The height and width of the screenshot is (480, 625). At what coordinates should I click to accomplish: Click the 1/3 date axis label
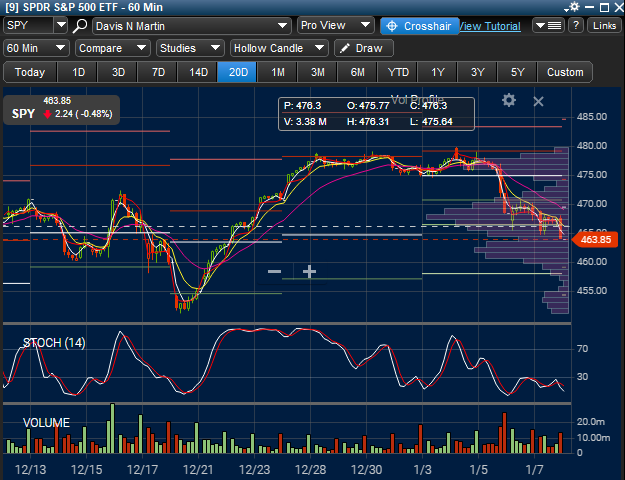pyautogui.click(x=423, y=470)
